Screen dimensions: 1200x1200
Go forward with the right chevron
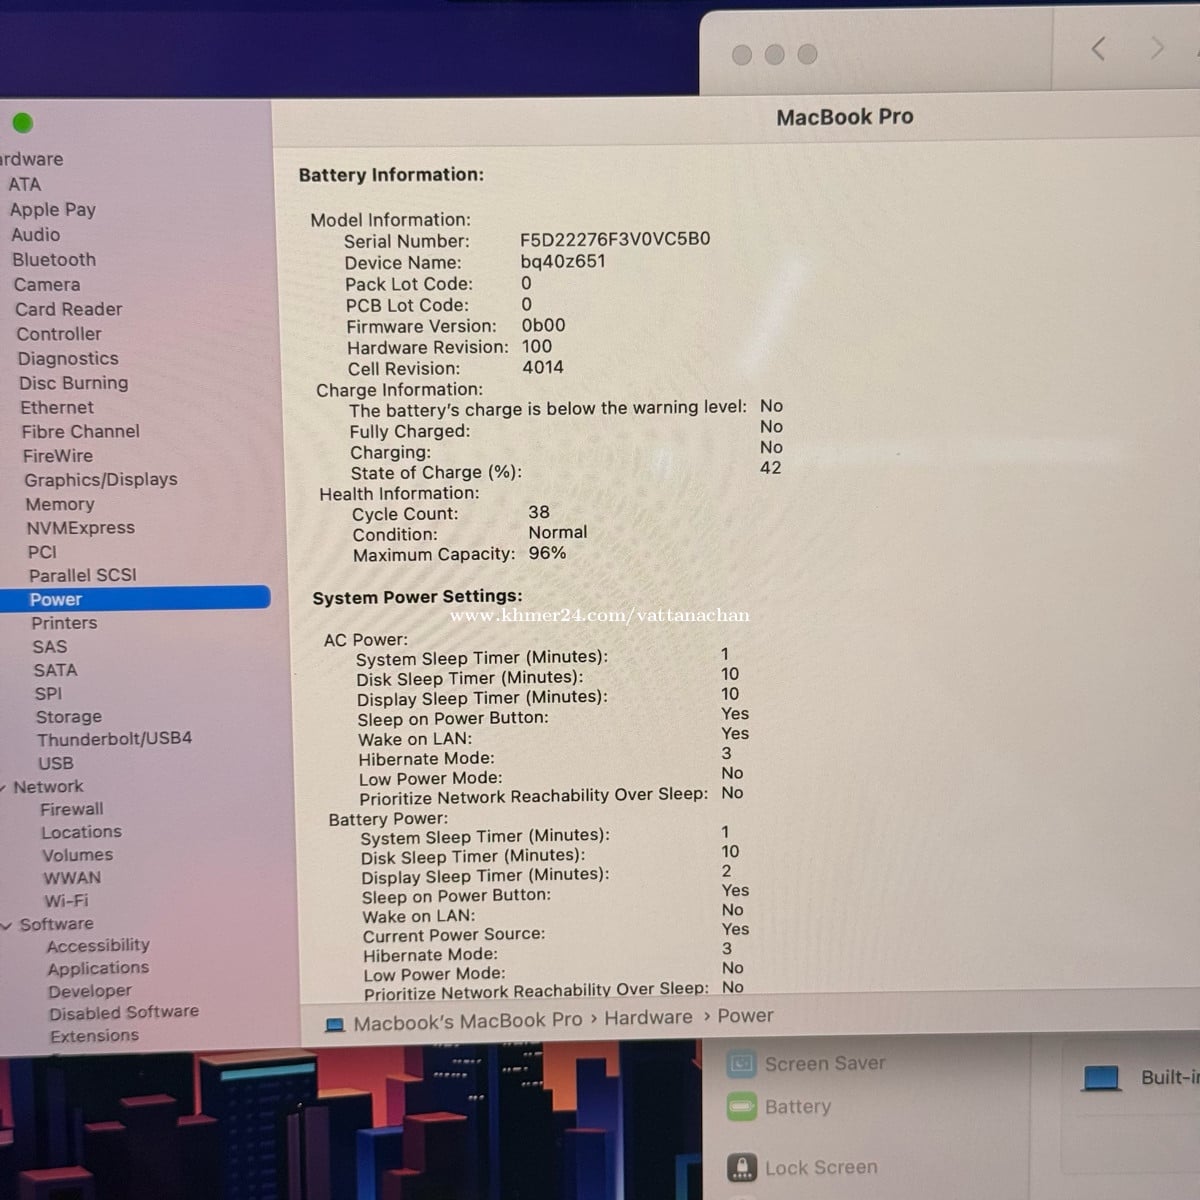pos(1157,48)
